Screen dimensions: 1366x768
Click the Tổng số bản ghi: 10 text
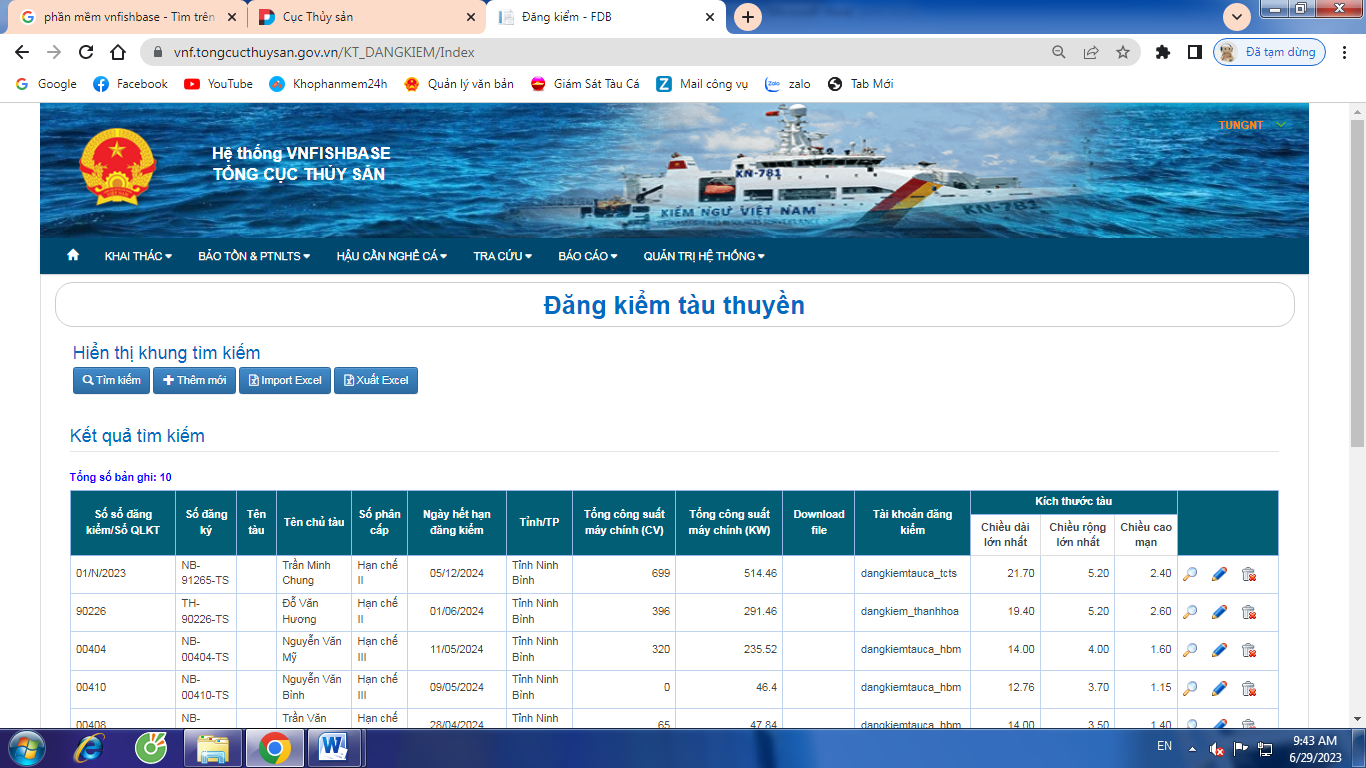[121, 477]
